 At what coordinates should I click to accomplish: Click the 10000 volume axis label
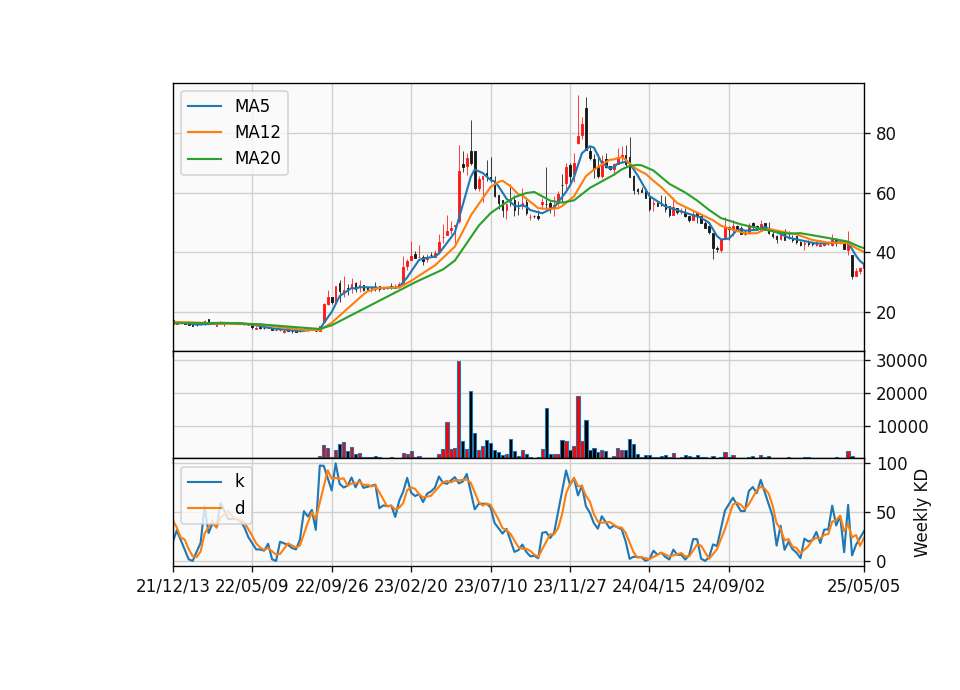point(902,427)
